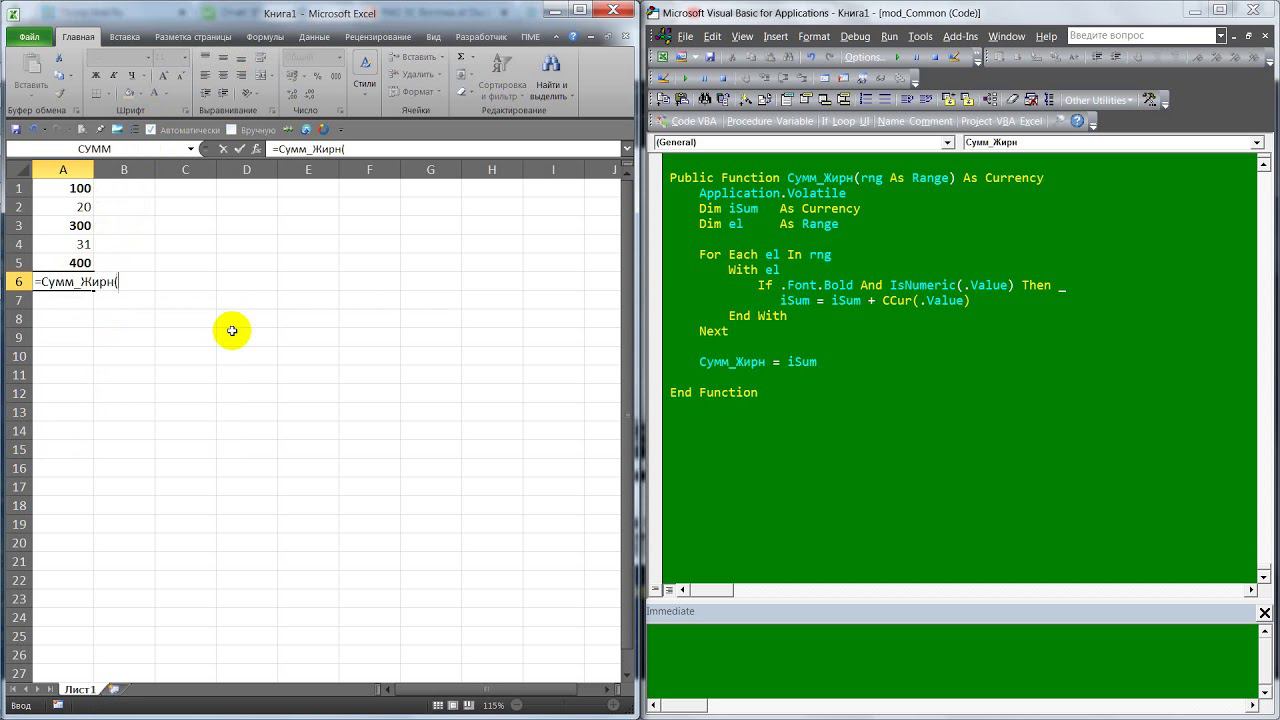1280x720 pixels.
Task: Open the Debug menu in VBA editor
Action: pyautogui.click(x=855, y=36)
